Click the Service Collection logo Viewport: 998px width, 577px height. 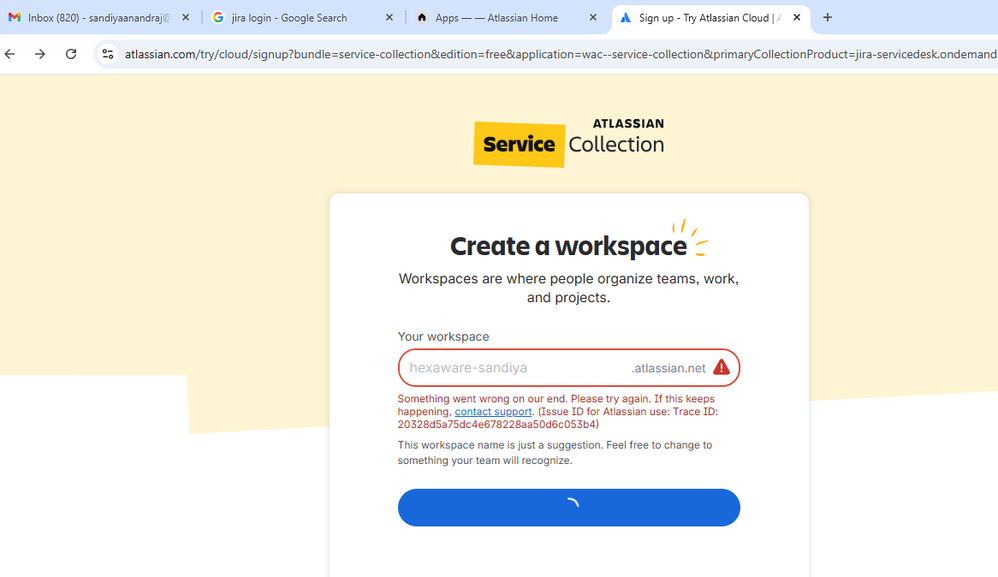[x=568, y=144]
